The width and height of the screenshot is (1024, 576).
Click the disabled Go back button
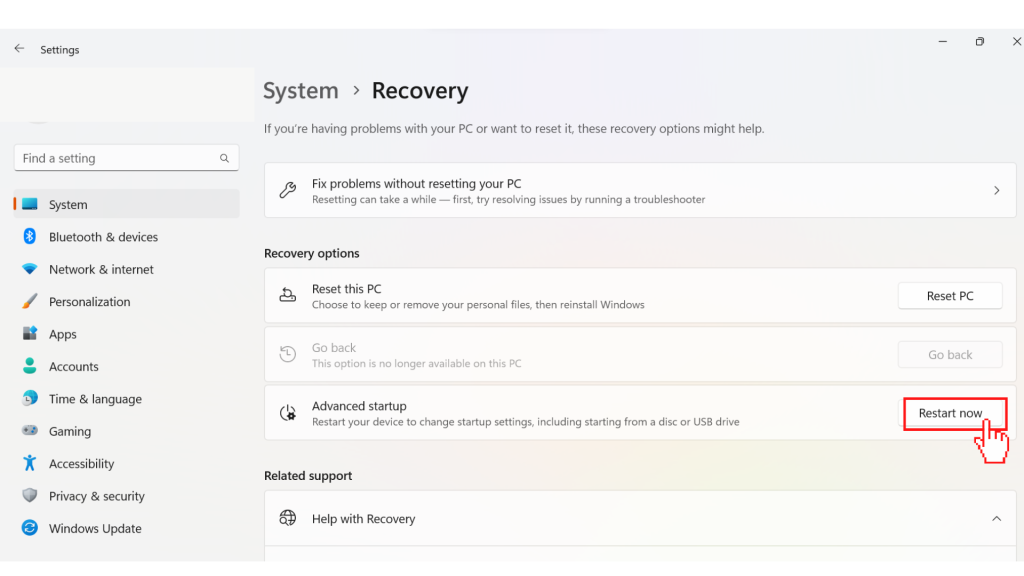[x=950, y=355]
